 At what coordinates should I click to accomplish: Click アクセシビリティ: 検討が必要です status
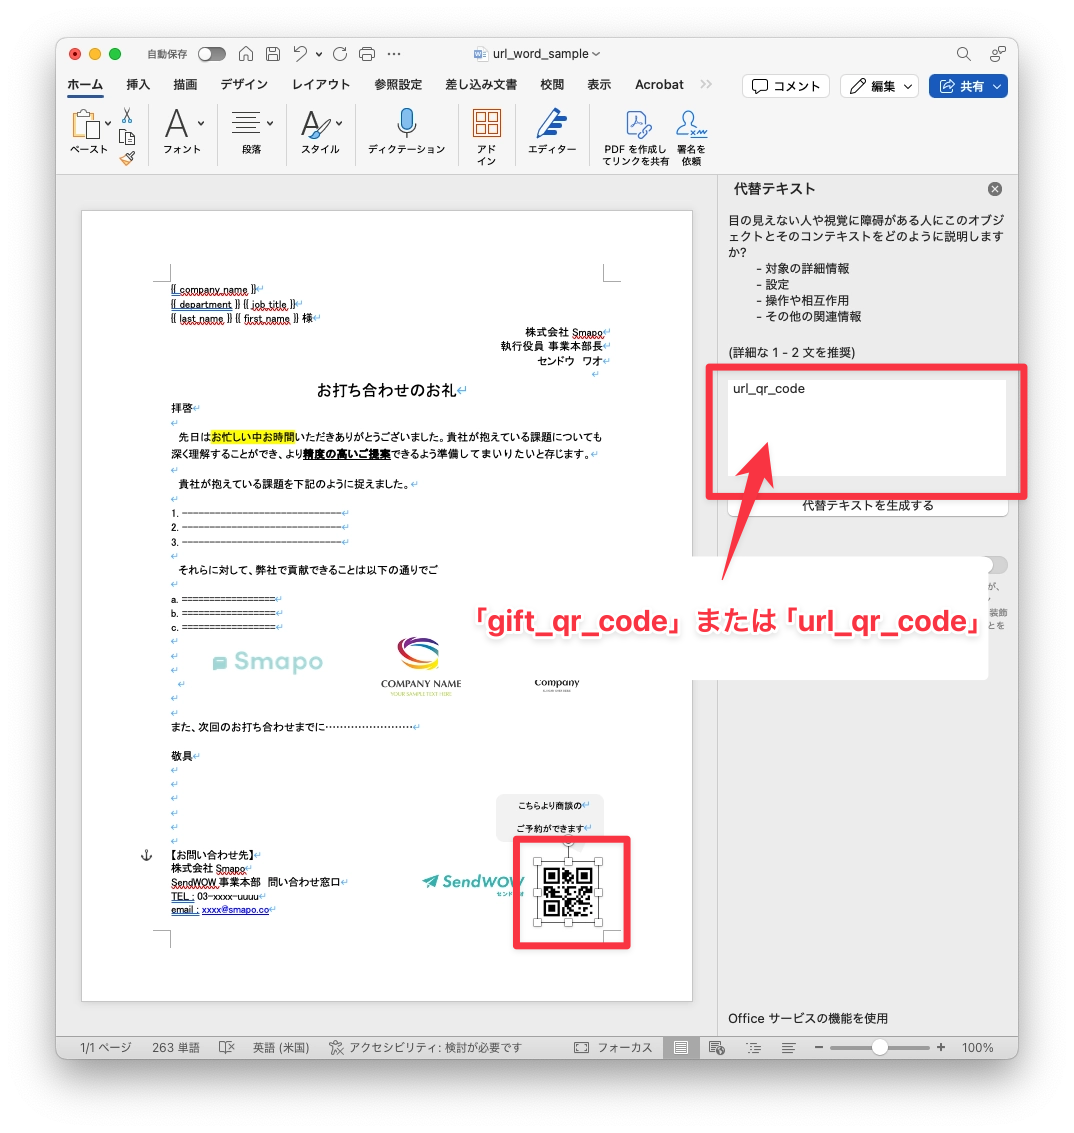(425, 1047)
